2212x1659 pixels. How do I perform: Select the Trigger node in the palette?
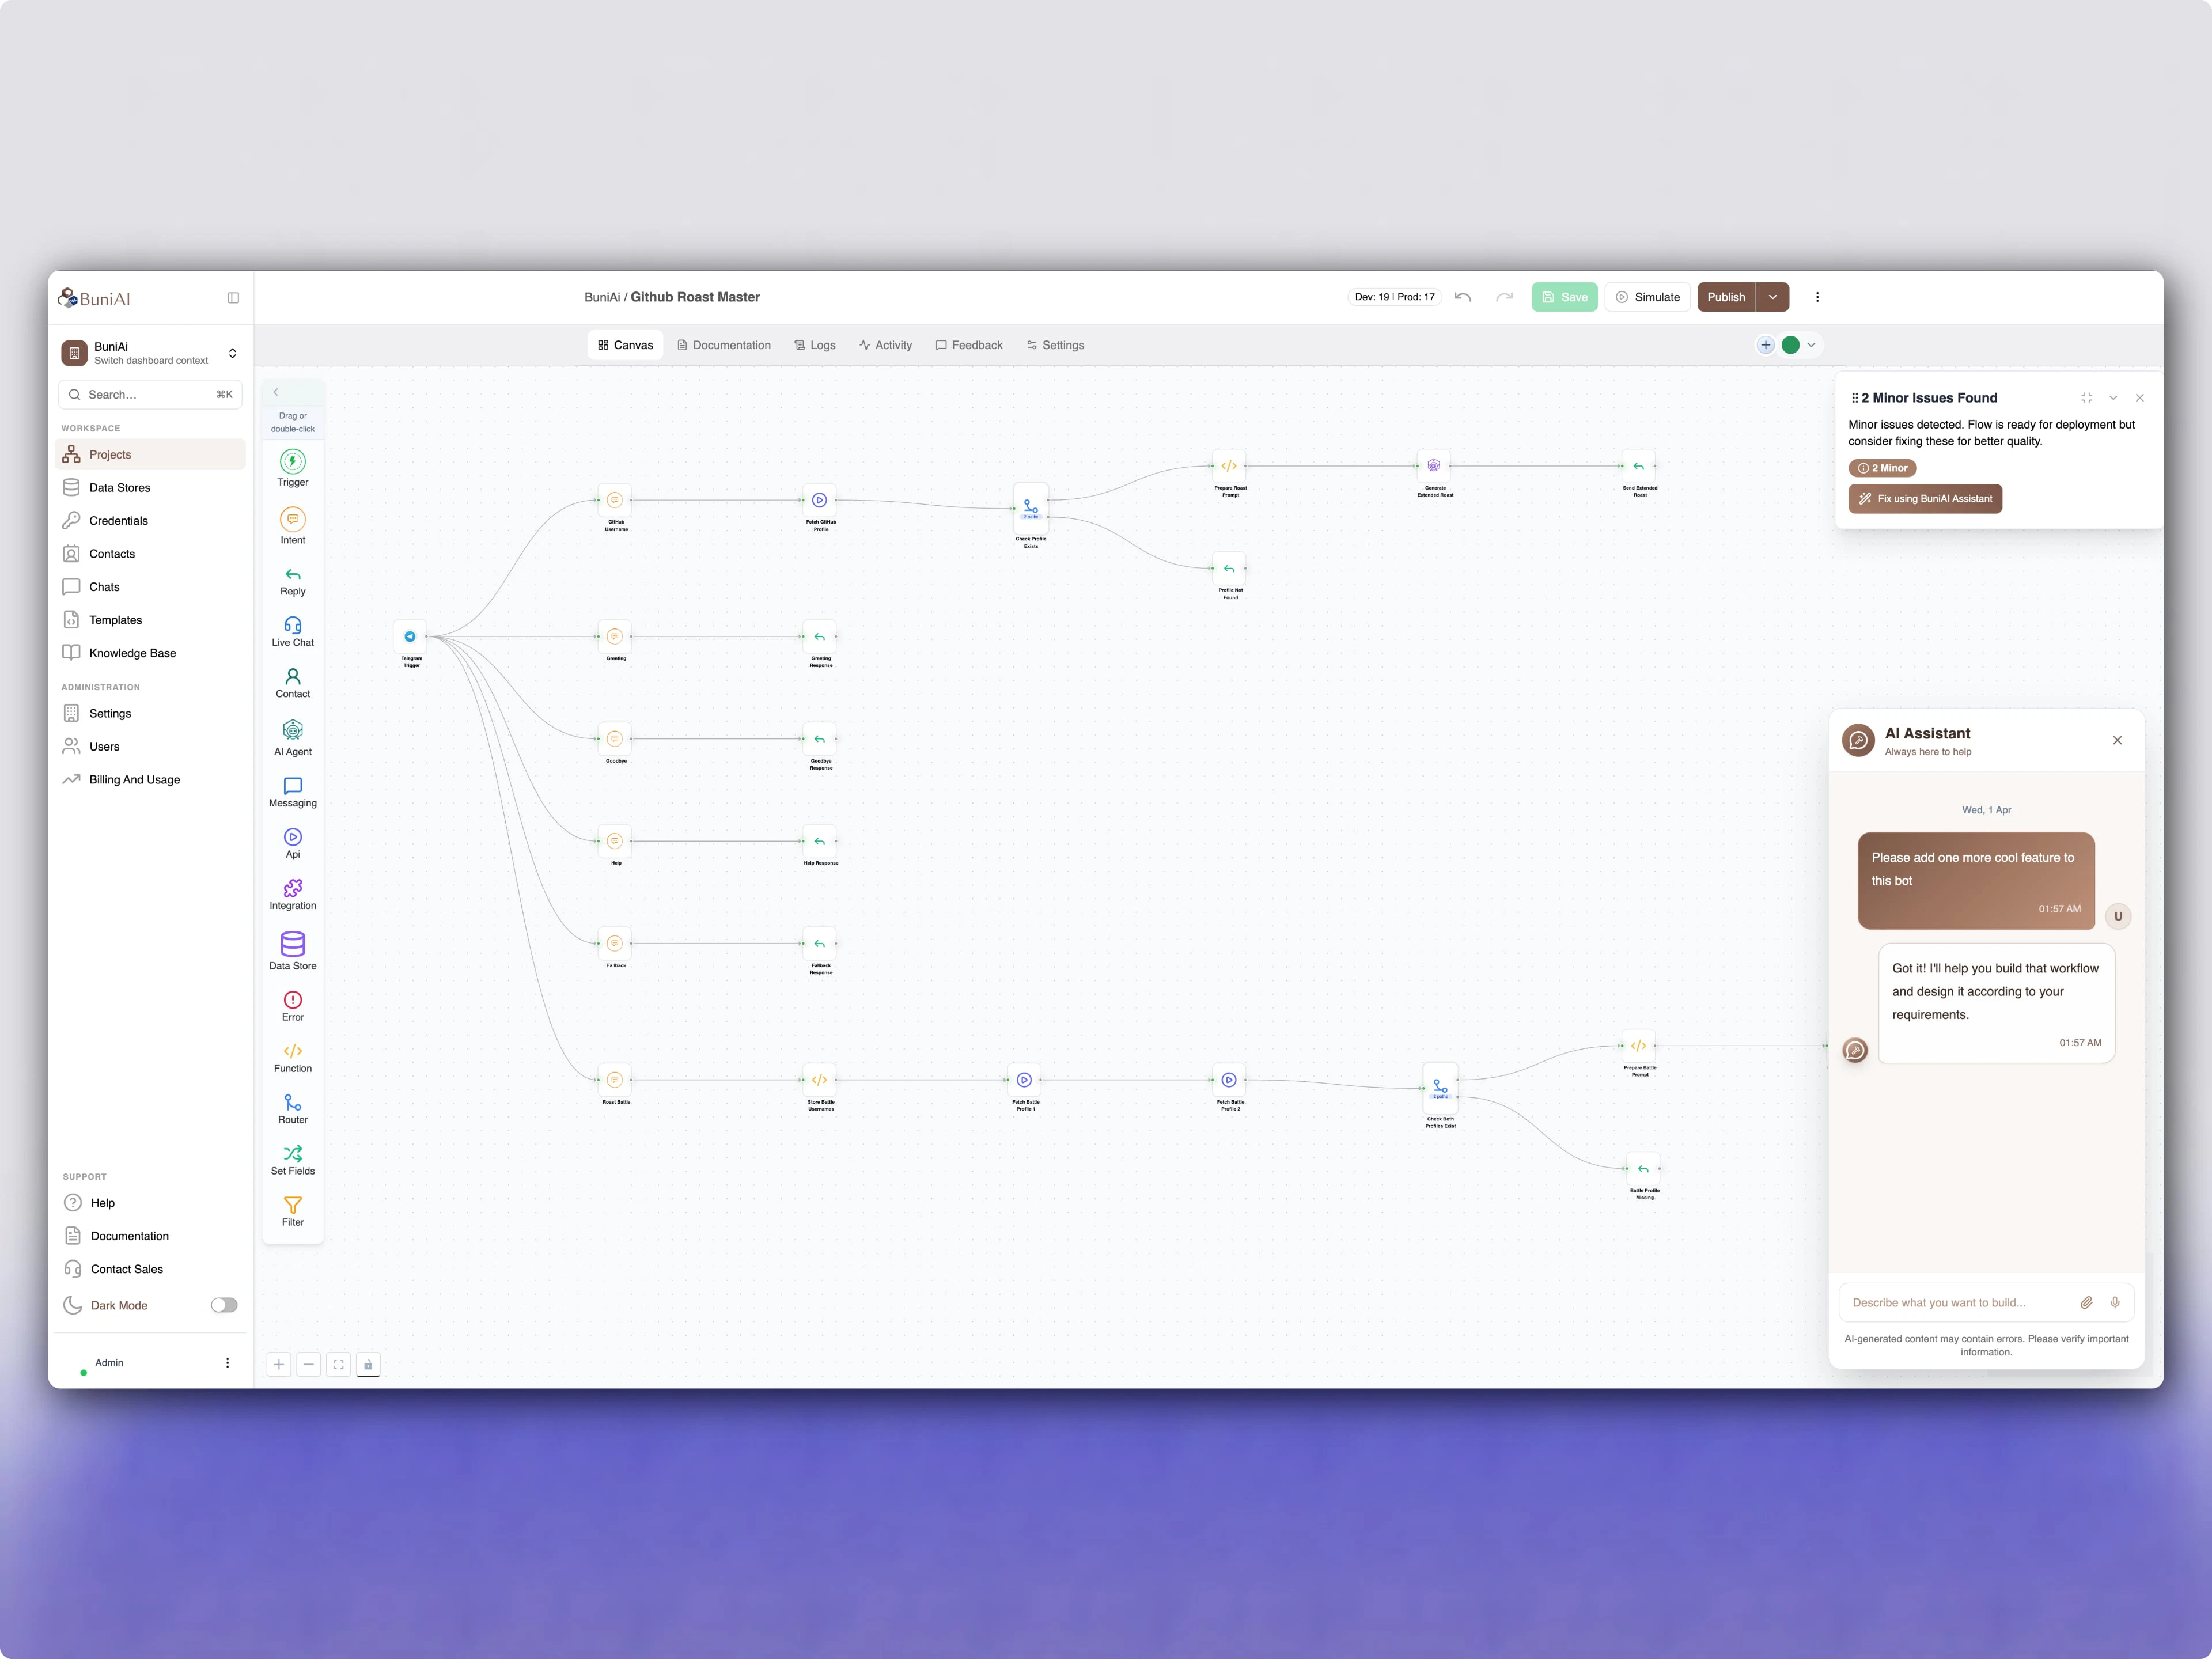coord(292,462)
